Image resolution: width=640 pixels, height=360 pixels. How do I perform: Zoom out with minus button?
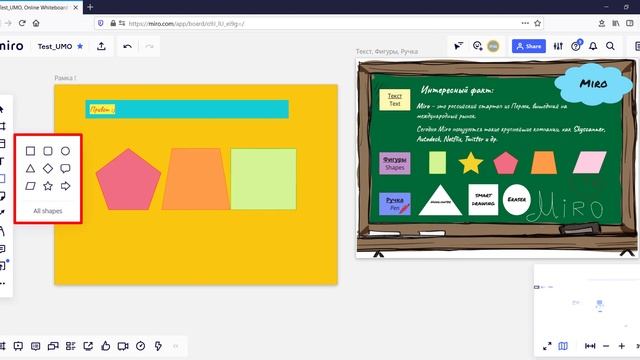(606, 346)
